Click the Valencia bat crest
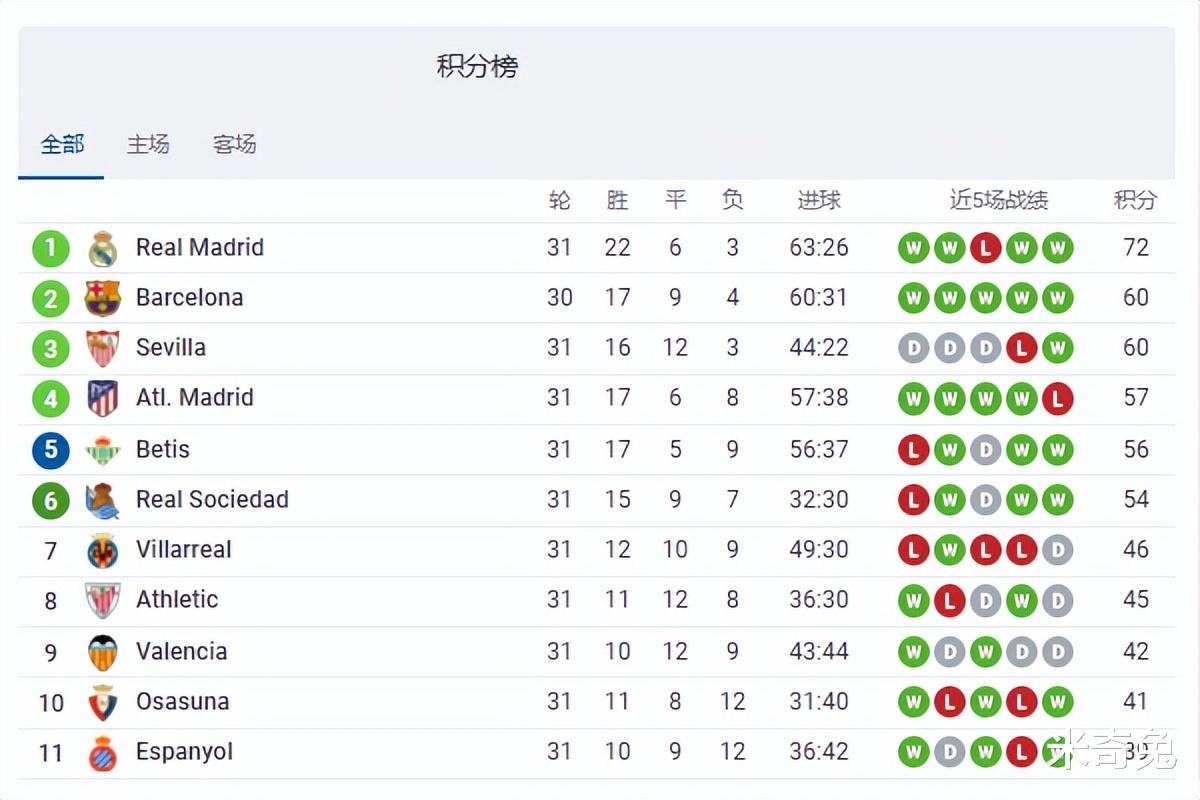This screenshot has height=800, width=1200. 103,652
